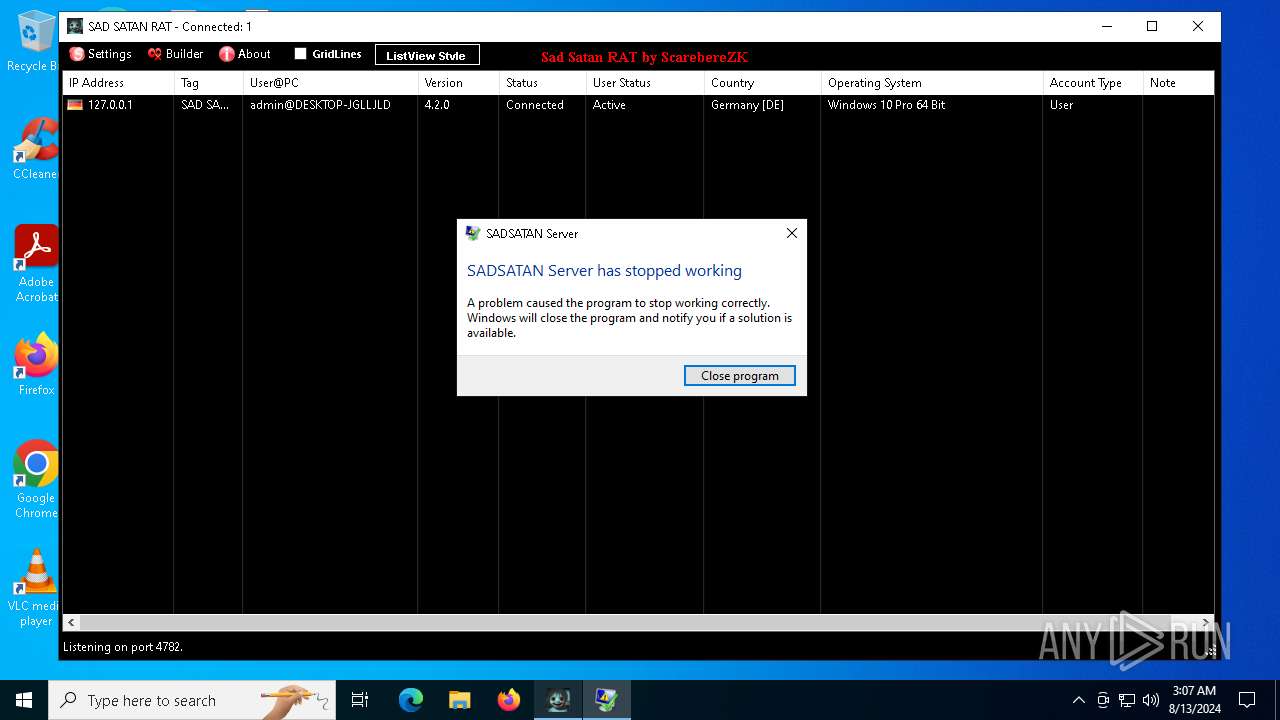Screen dimensions: 1280x720
Task: Click the Connected status cell
Action: 535,105
